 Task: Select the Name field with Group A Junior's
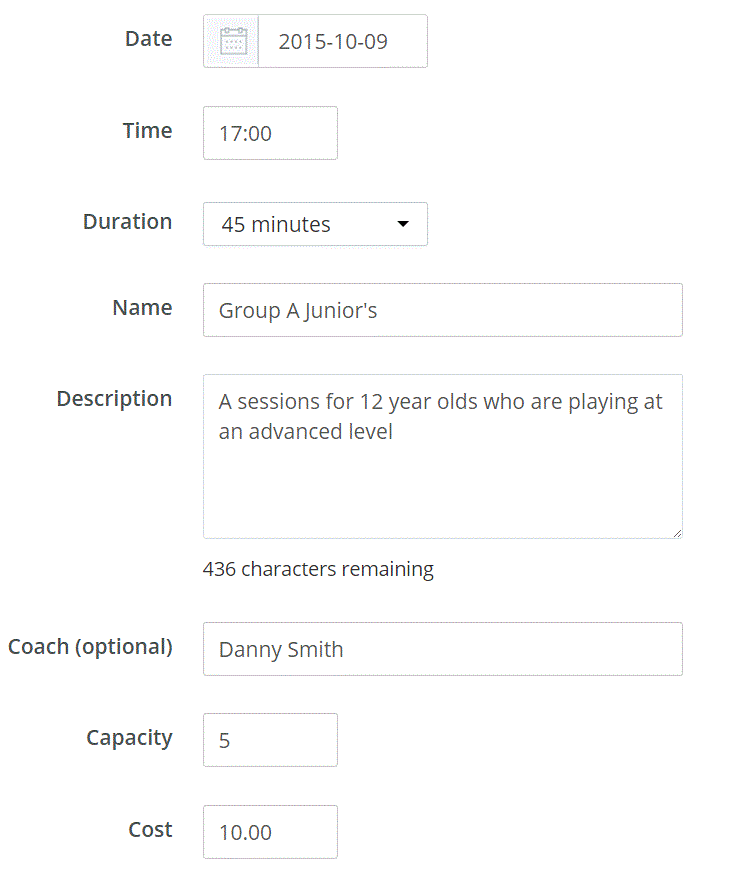(x=442, y=310)
